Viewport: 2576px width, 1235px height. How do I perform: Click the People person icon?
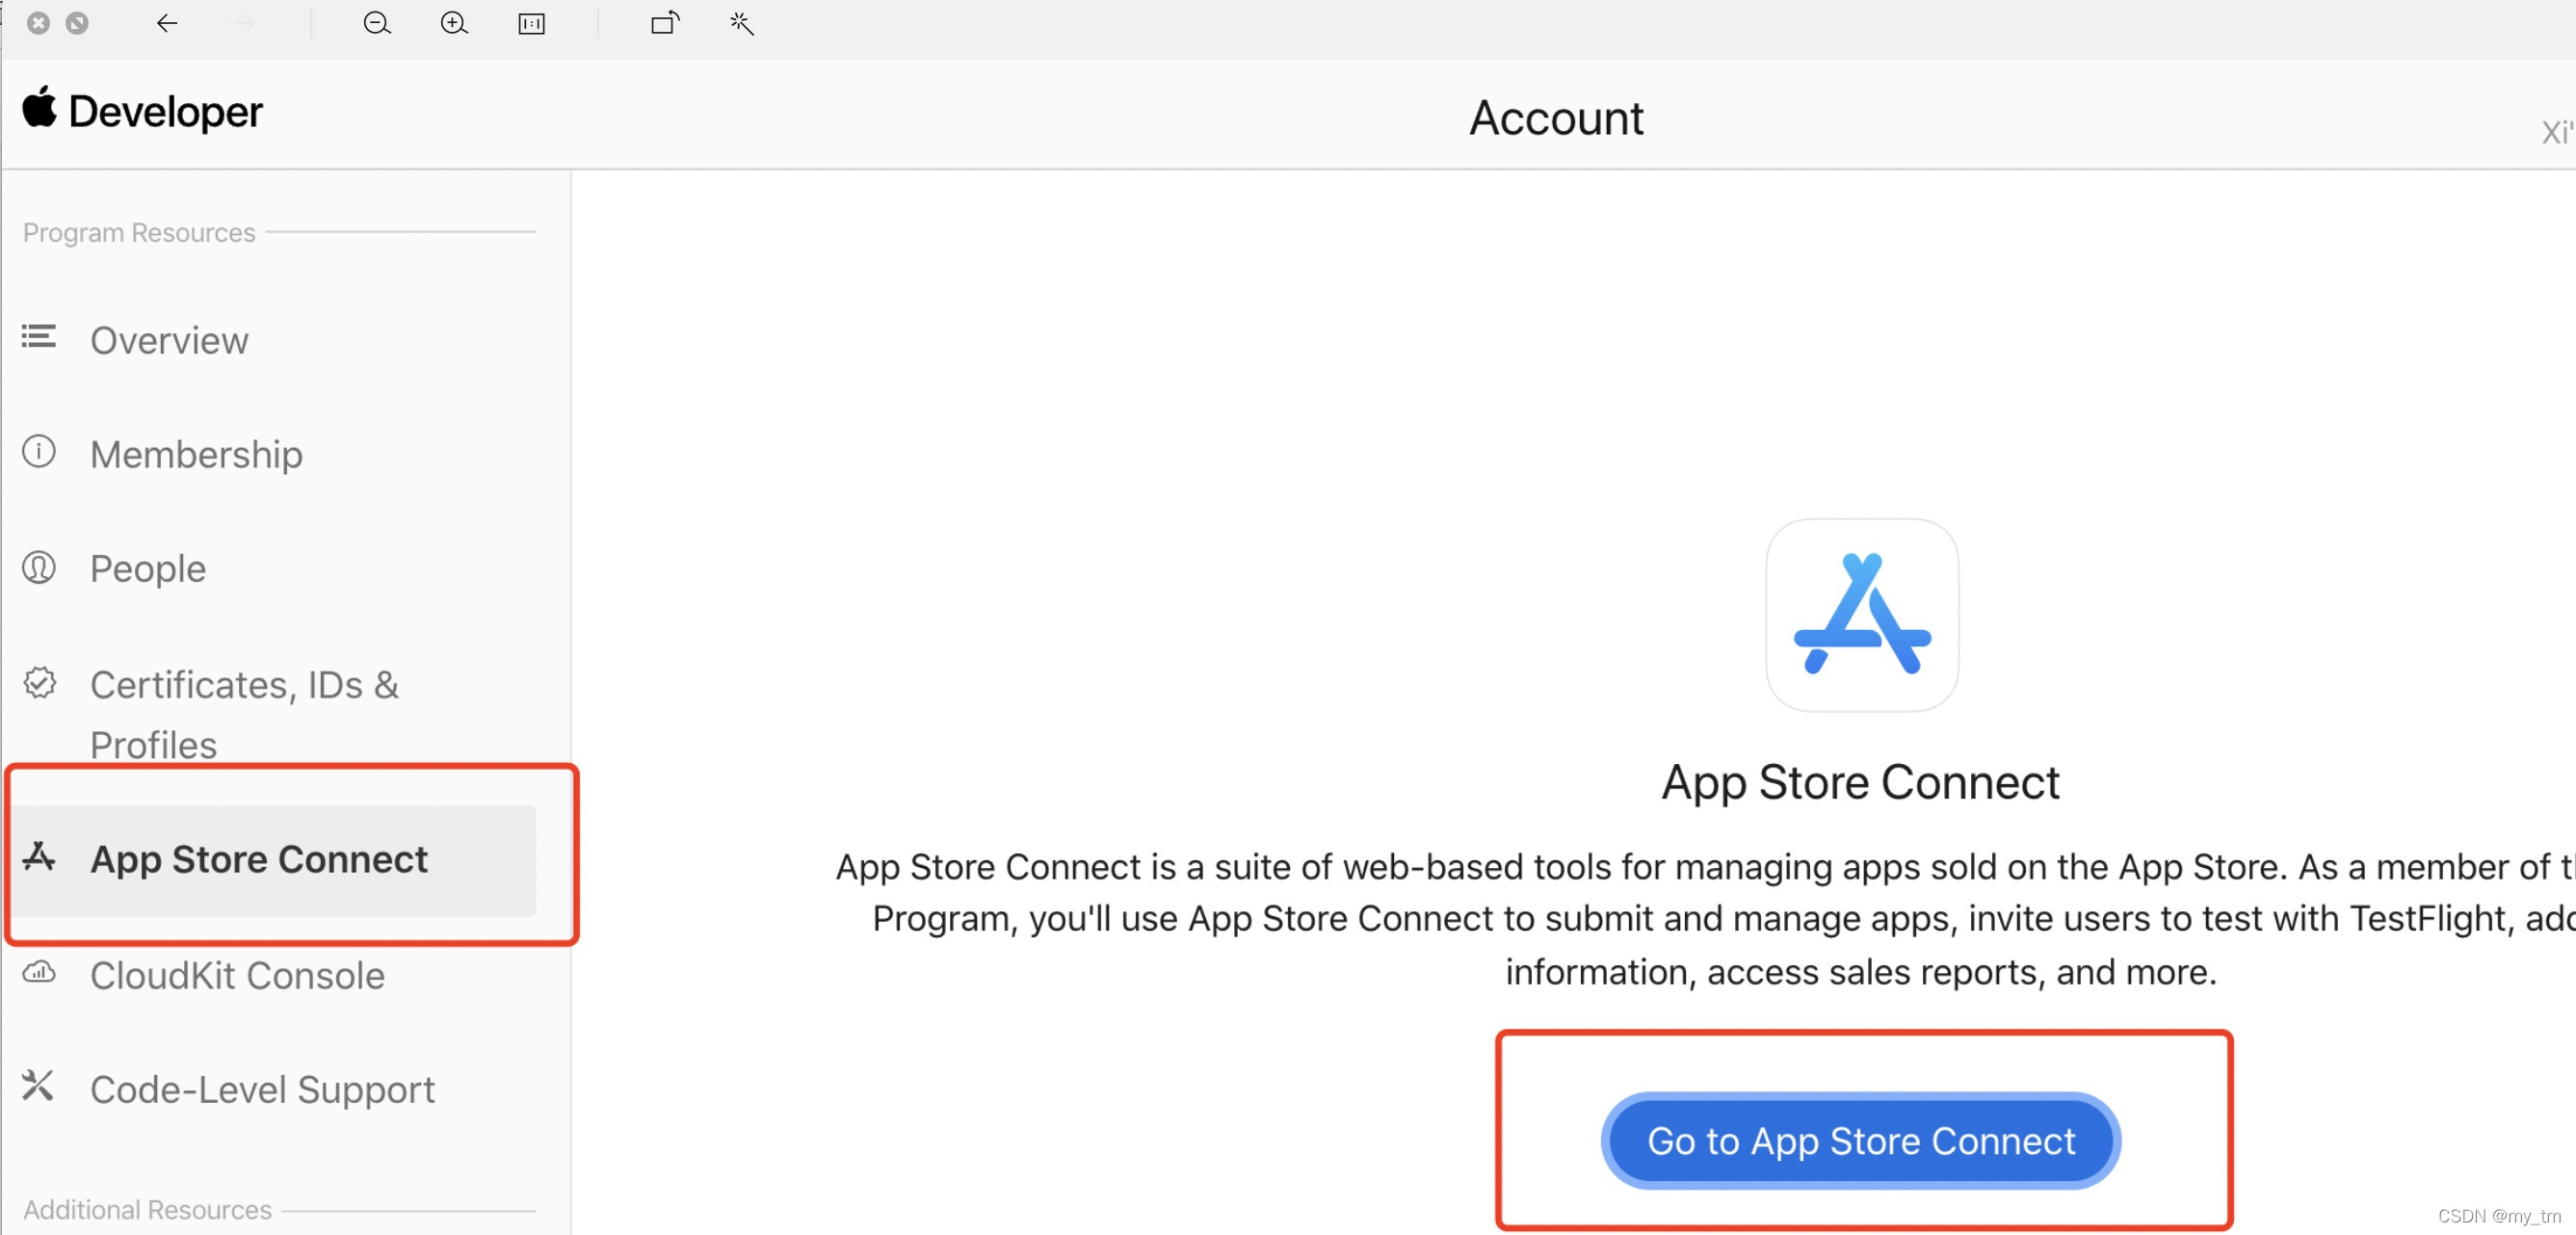[39, 568]
